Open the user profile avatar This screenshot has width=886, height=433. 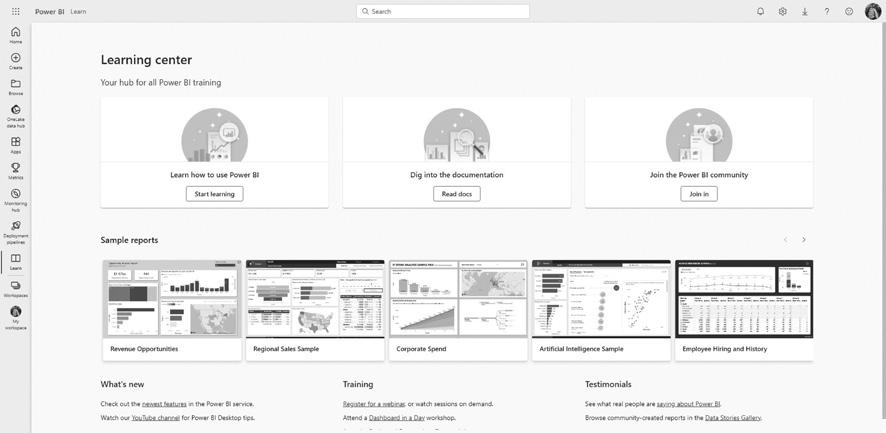[873, 11]
